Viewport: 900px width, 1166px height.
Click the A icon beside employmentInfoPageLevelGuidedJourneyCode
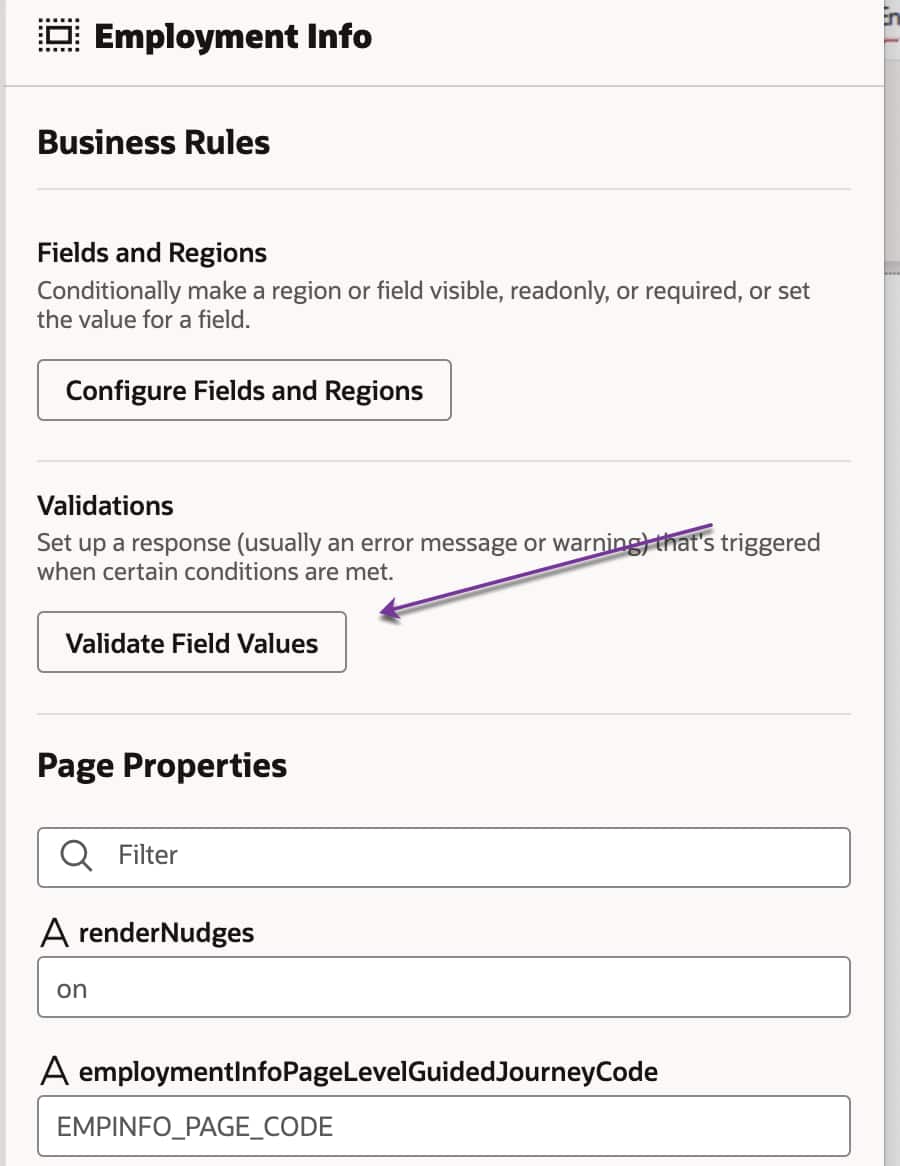[52, 1071]
